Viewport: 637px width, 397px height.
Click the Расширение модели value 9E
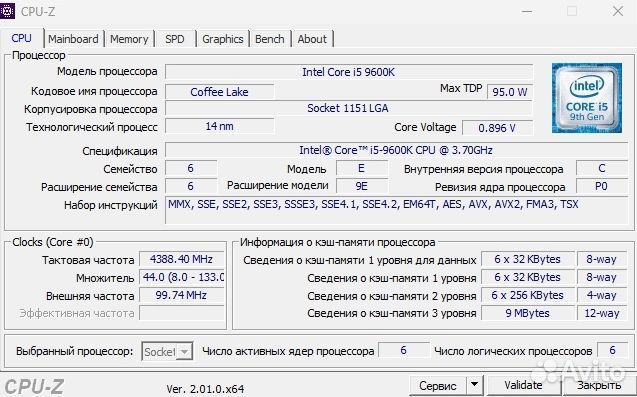362,186
